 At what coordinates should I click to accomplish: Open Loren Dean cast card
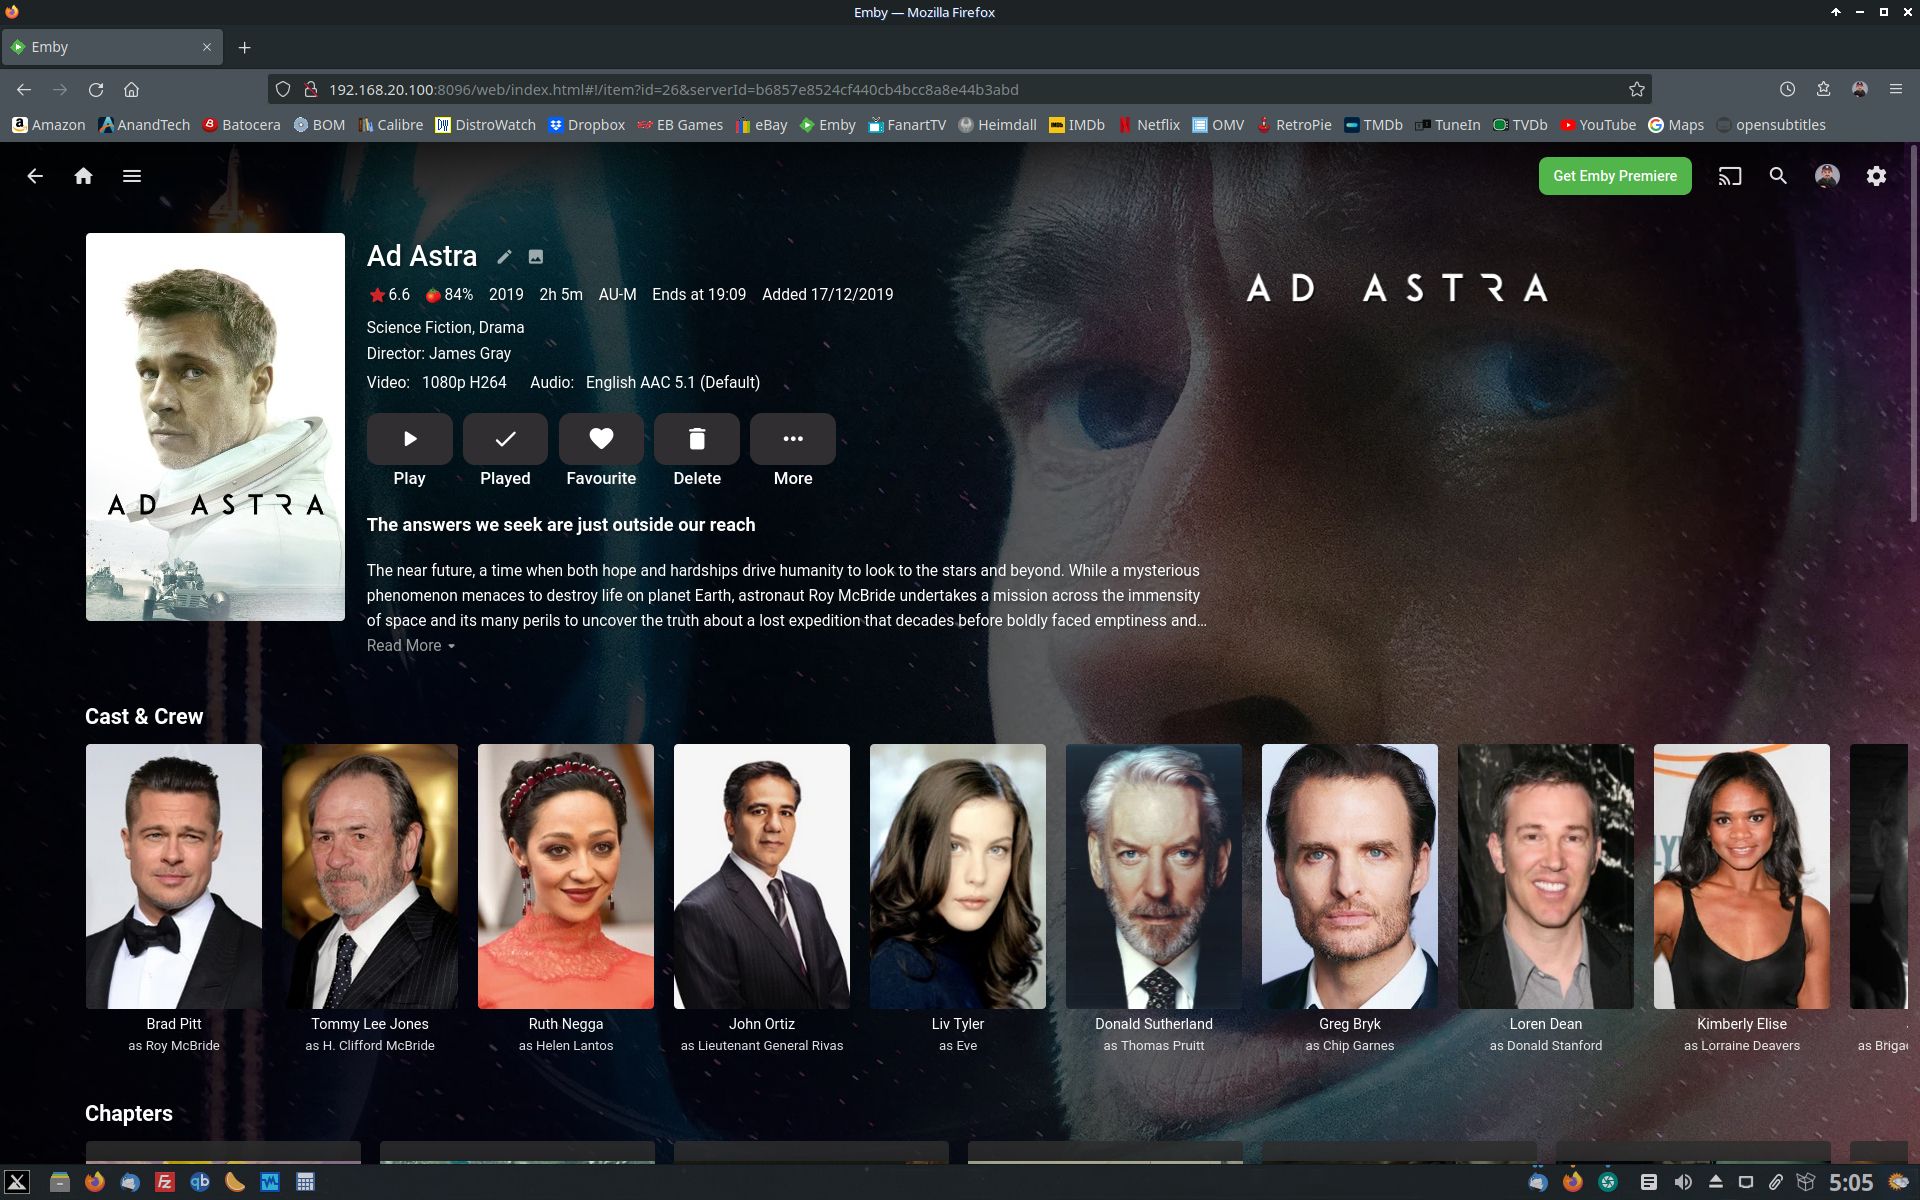tap(1546, 876)
